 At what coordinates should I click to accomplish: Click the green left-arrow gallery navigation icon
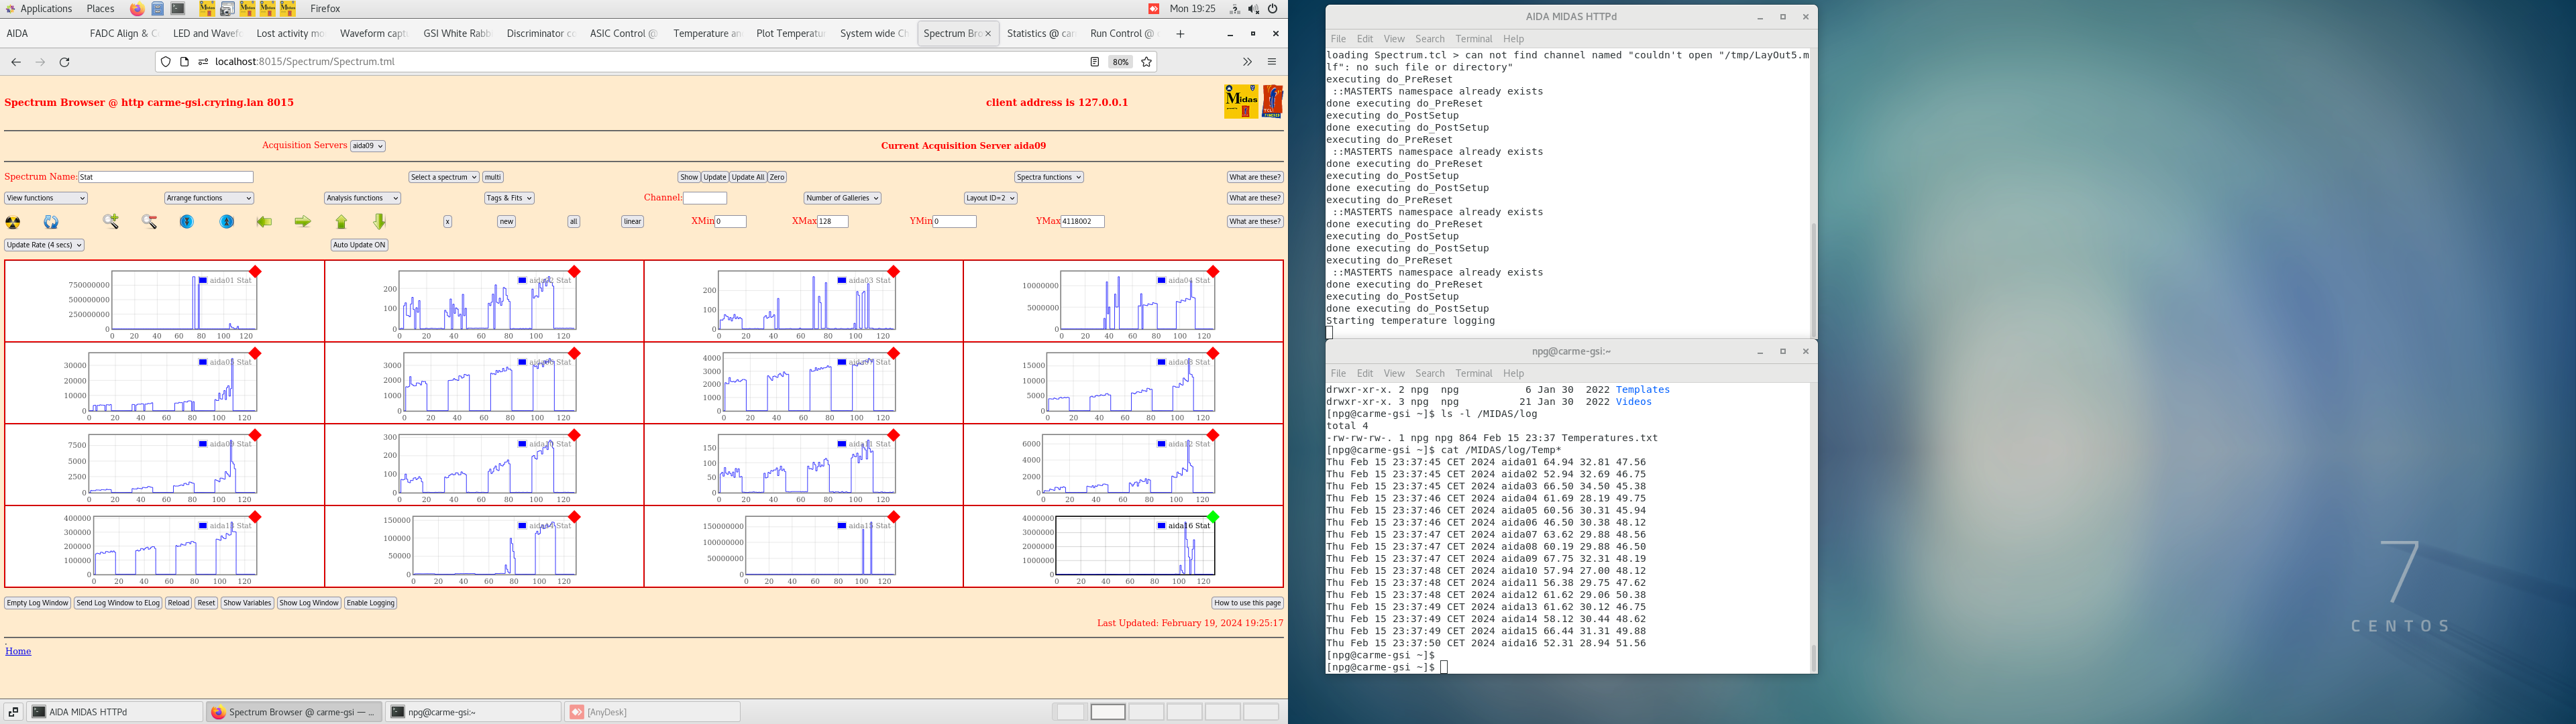[x=265, y=222]
